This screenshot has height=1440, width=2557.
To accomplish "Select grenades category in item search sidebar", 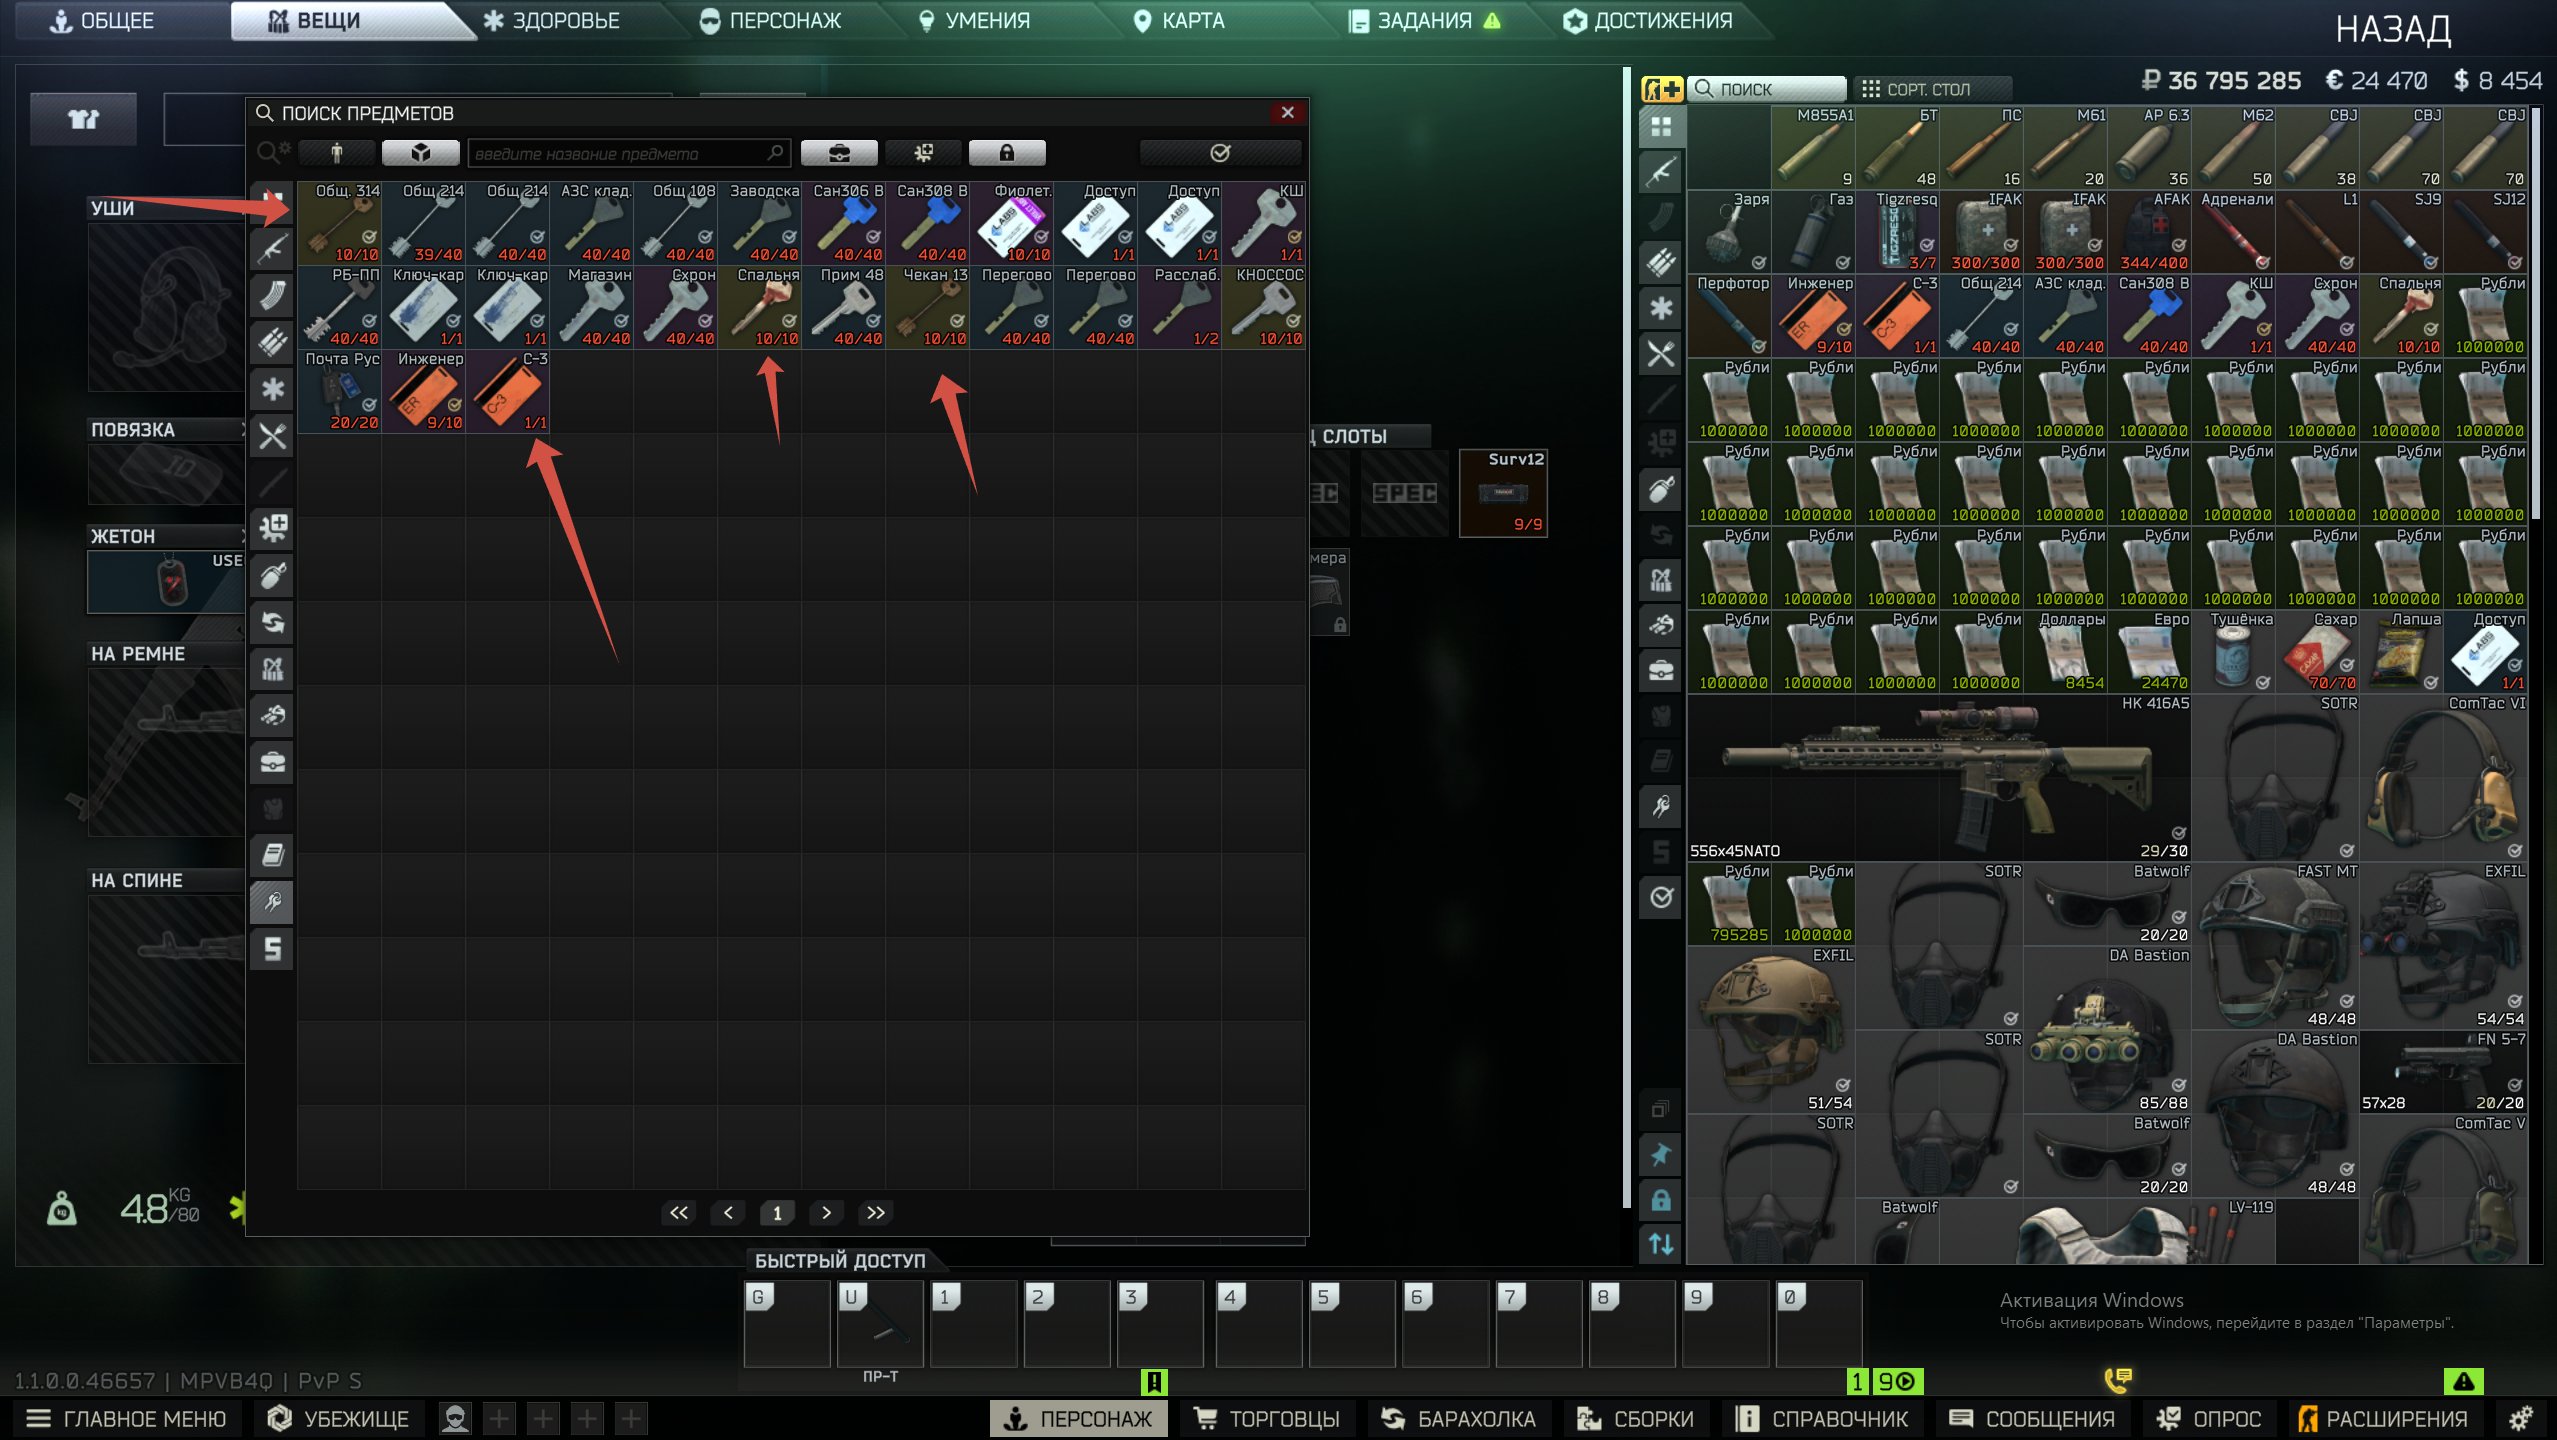I will pyautogui.click(x=273, y=576).
